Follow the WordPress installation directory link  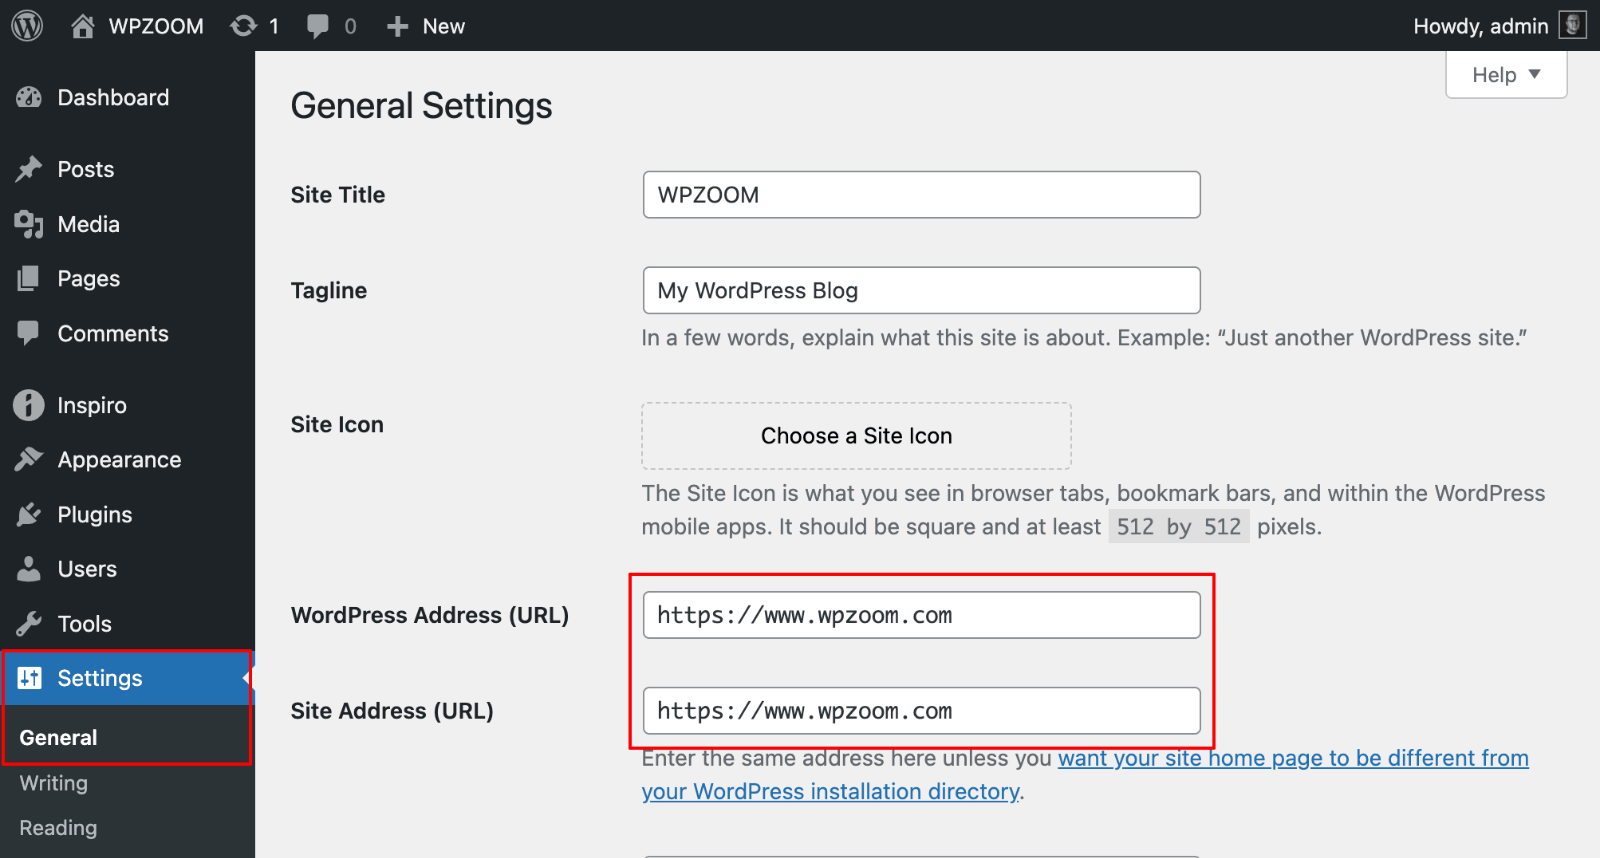pos(830,791)
